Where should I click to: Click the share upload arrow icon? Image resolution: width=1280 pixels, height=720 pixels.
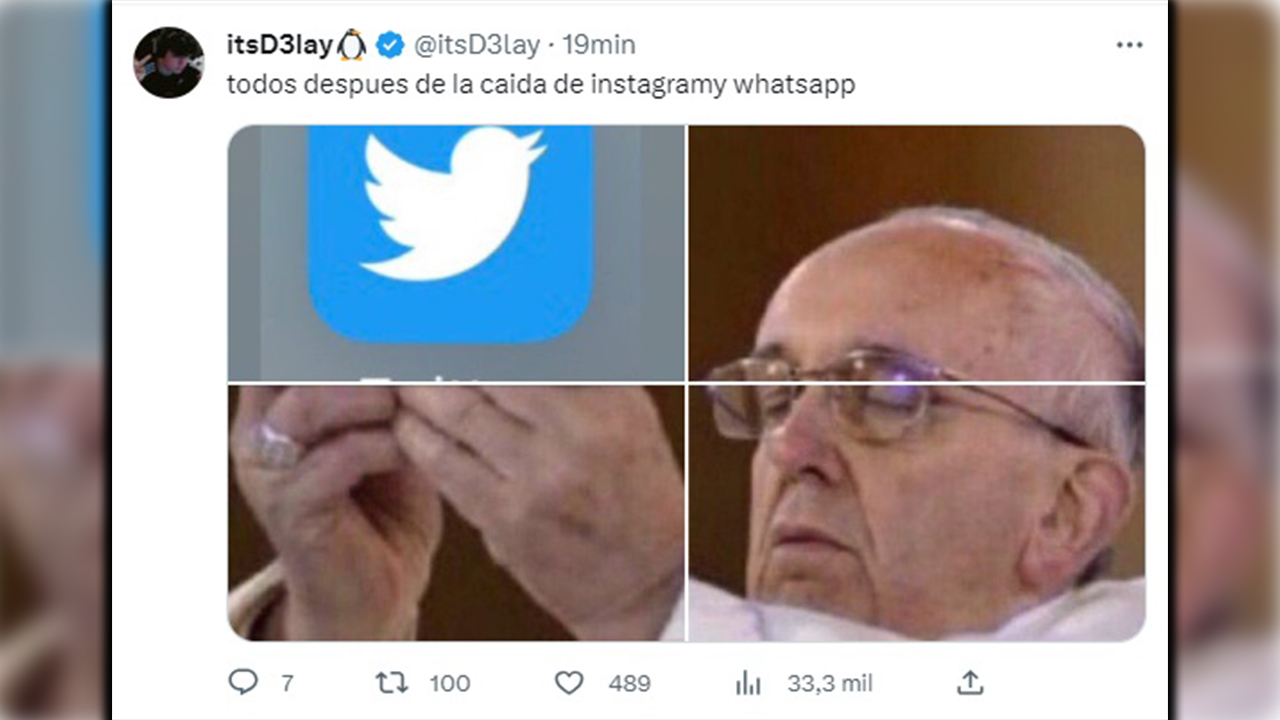(x=970, y=683)
